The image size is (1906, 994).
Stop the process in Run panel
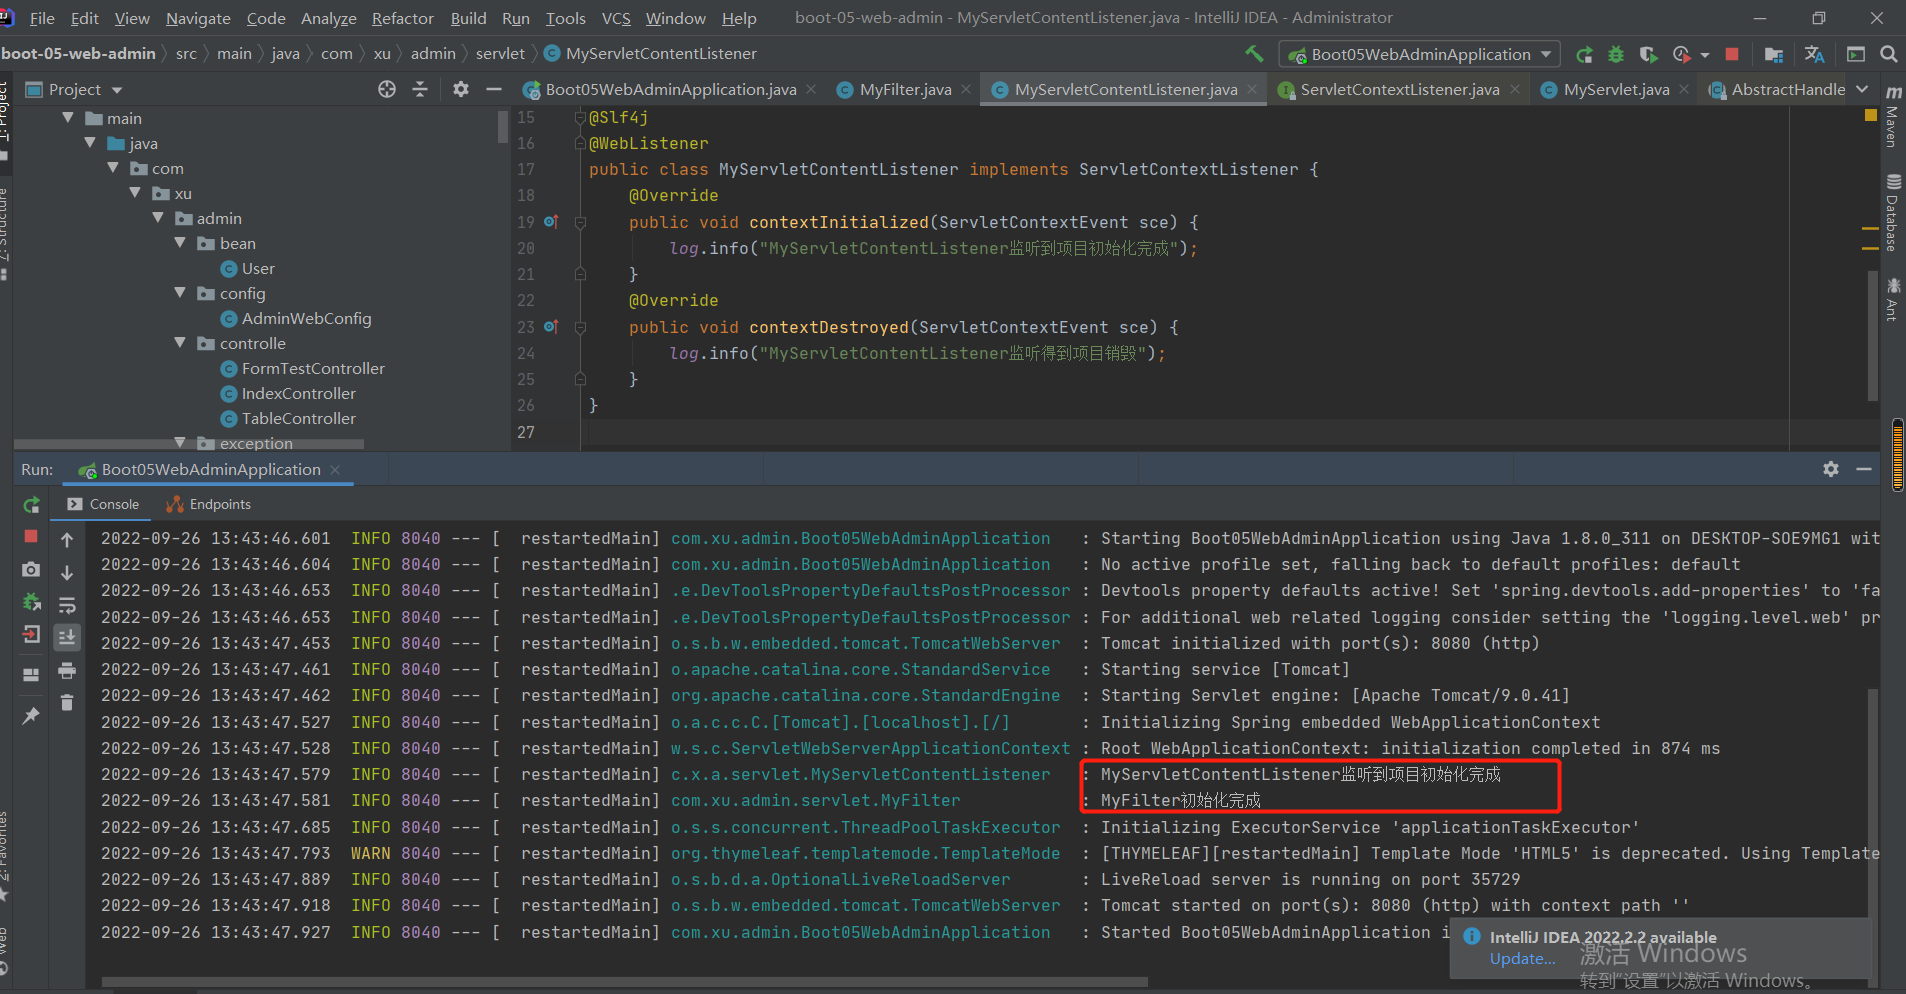pos(31,537)
